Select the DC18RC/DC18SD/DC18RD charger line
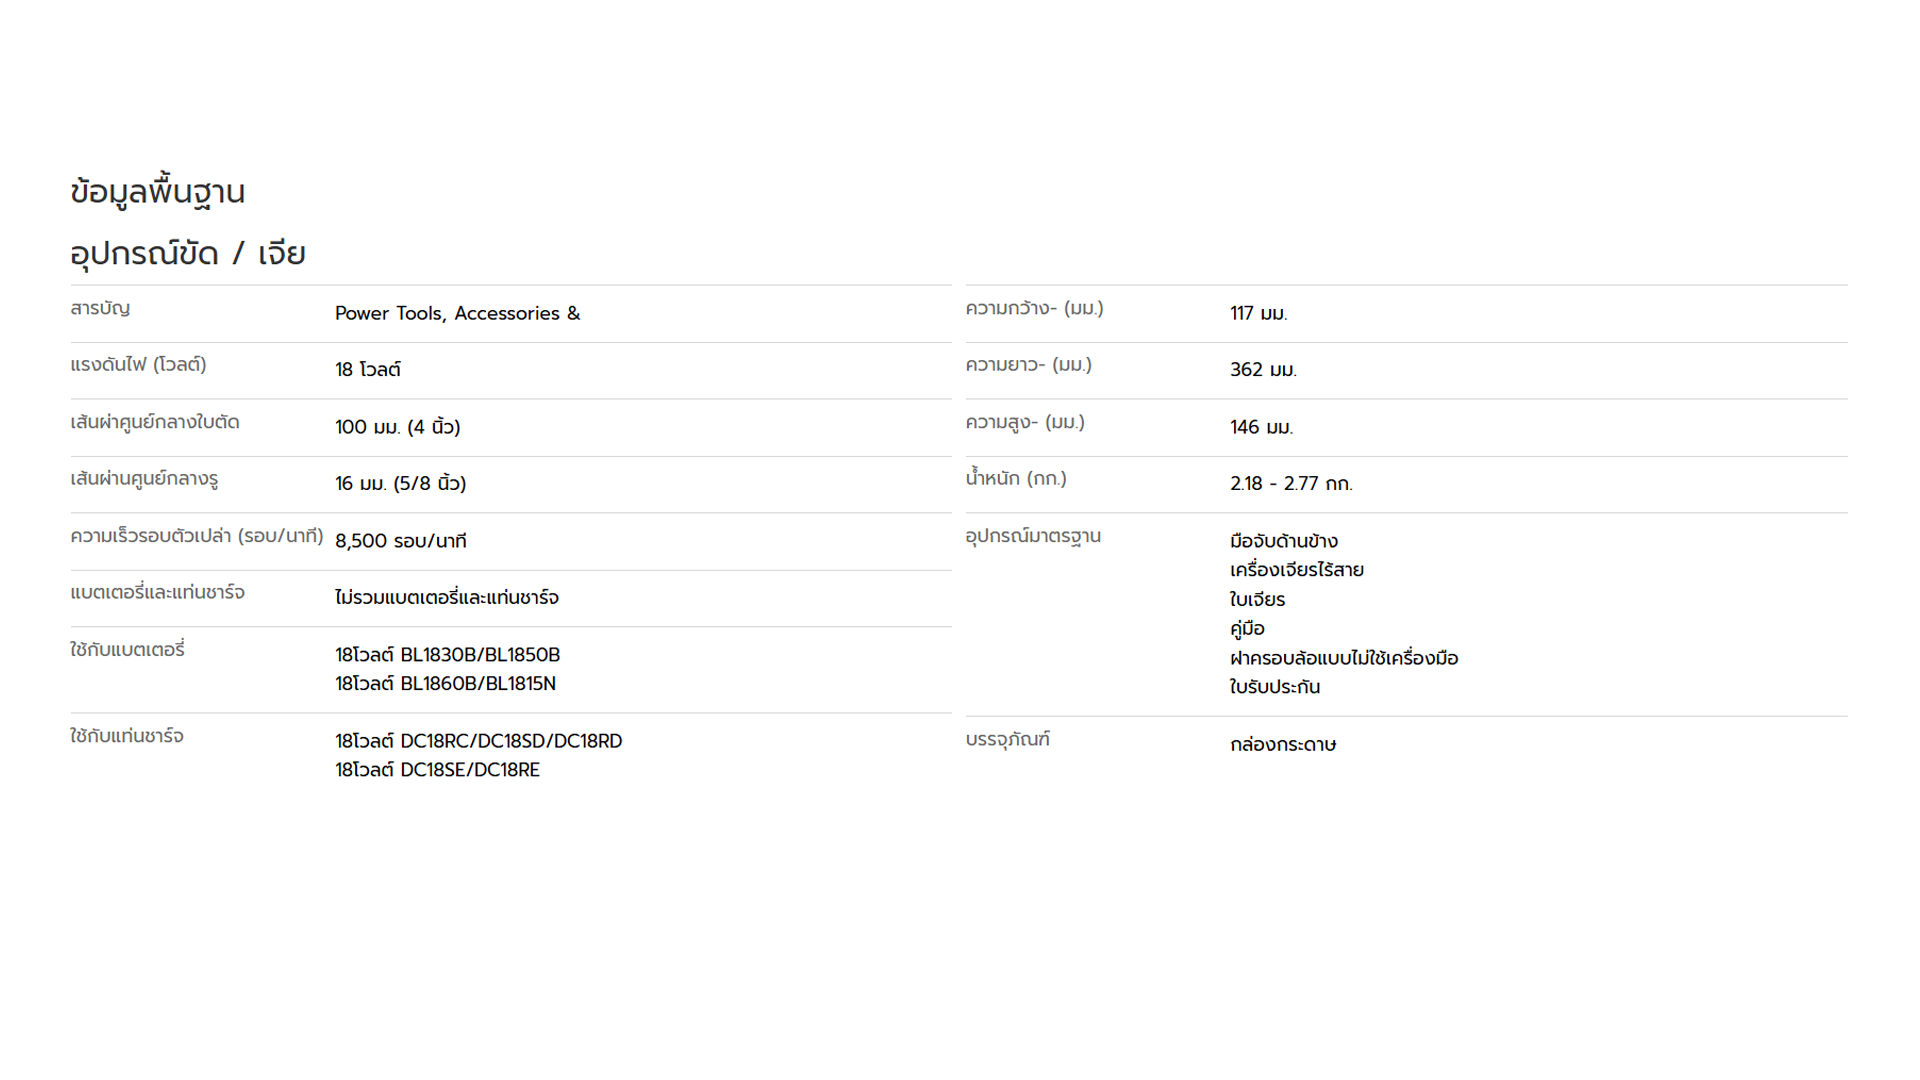1920x1080 pixels. 479,741
